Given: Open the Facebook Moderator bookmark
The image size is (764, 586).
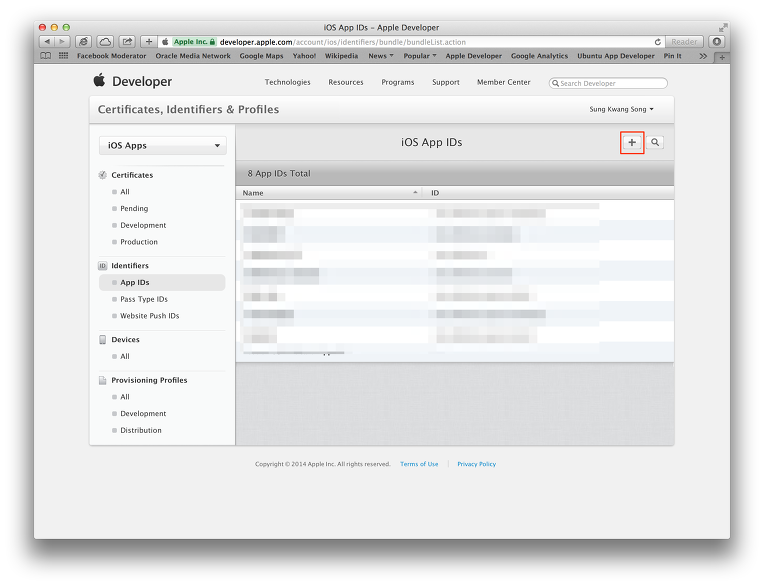Looking at the screenshot, I should pyautogui.click(x=112, y=56).
